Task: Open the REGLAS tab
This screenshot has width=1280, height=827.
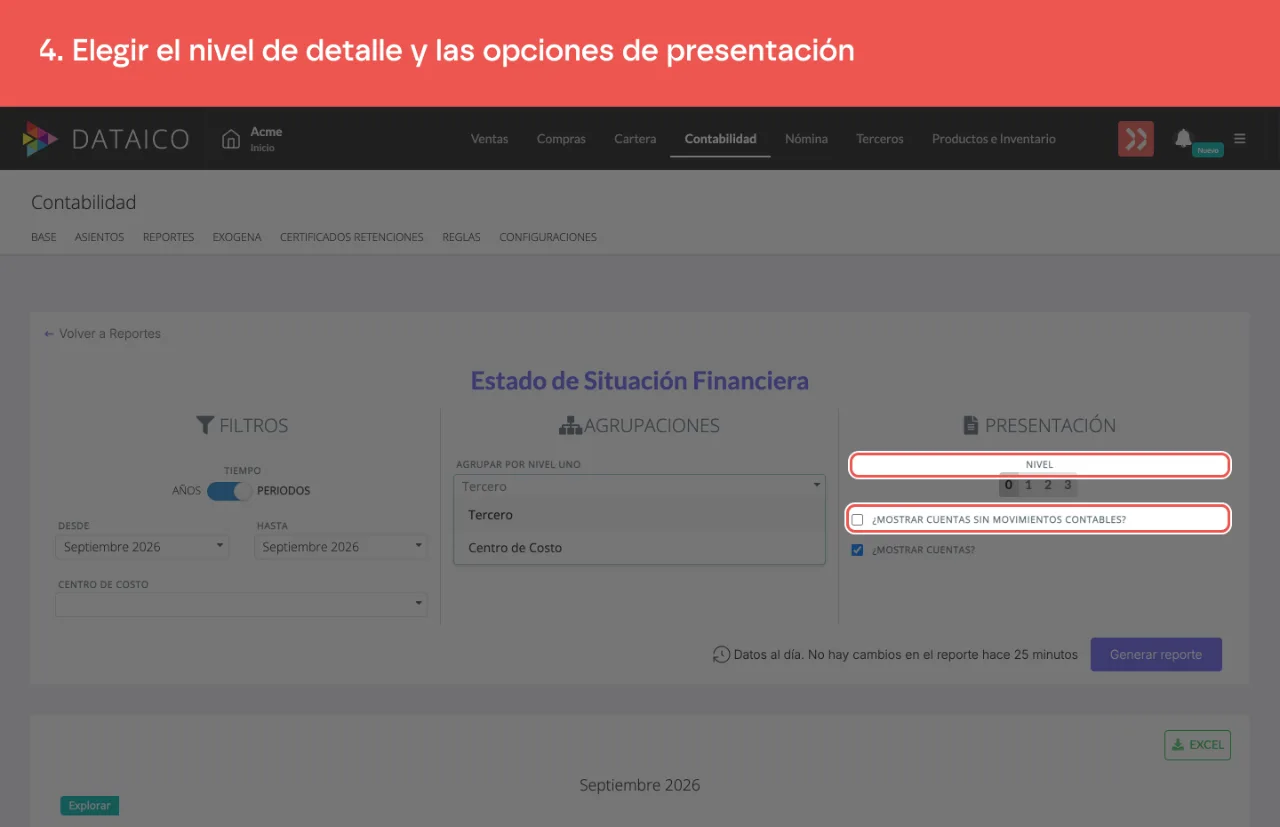Action: pyautogui.click(x=462, y=238)
